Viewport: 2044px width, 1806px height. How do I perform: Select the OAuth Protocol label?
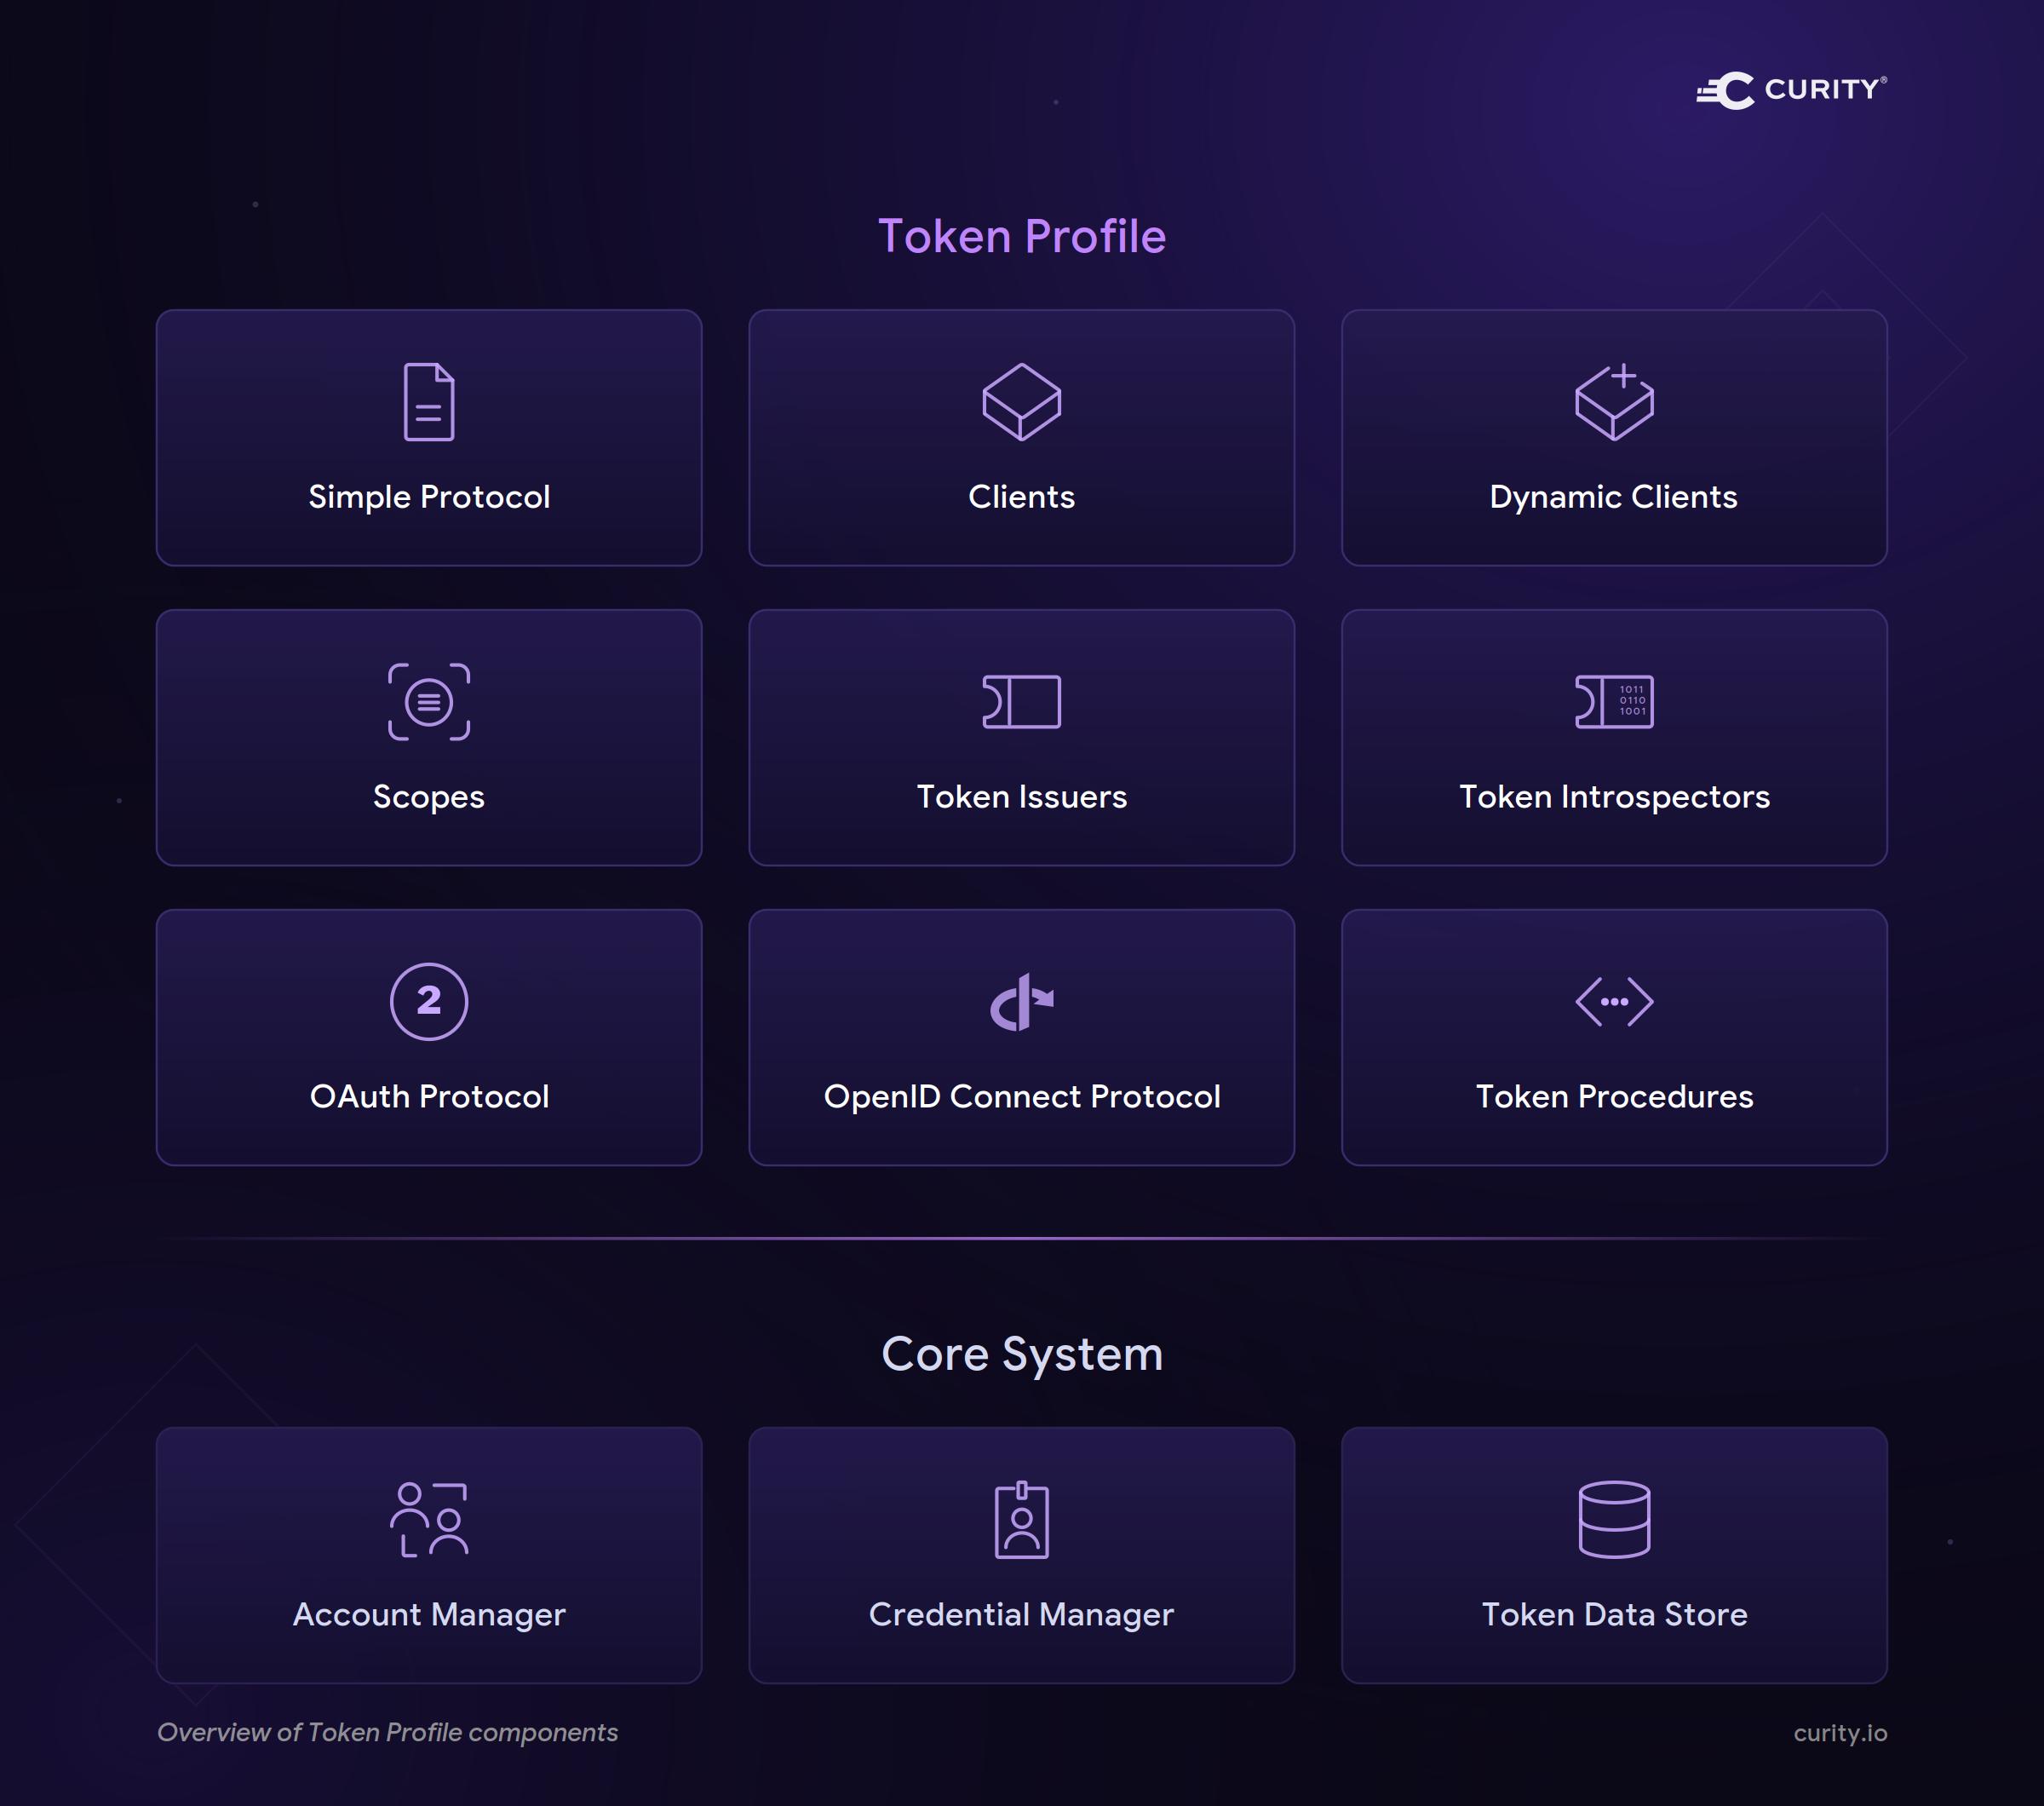point(429,1097)
